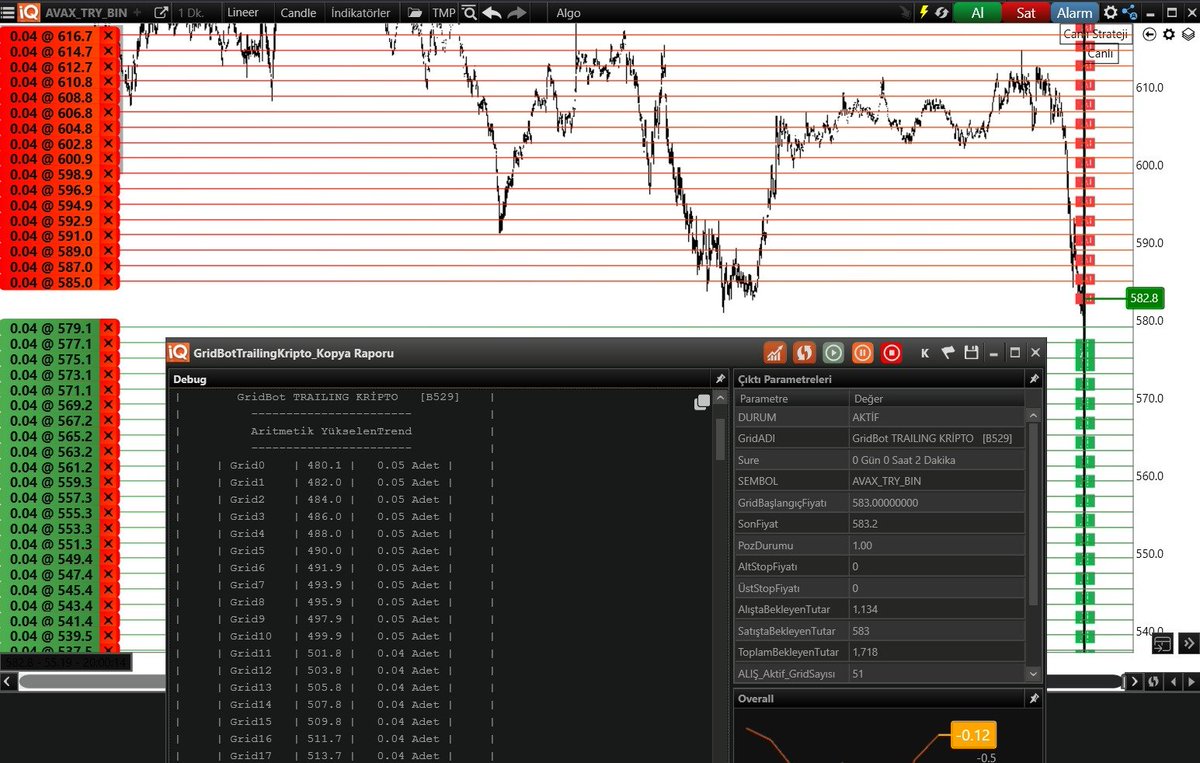
Task: Open the İndikatörler menu
Action: 360,13
